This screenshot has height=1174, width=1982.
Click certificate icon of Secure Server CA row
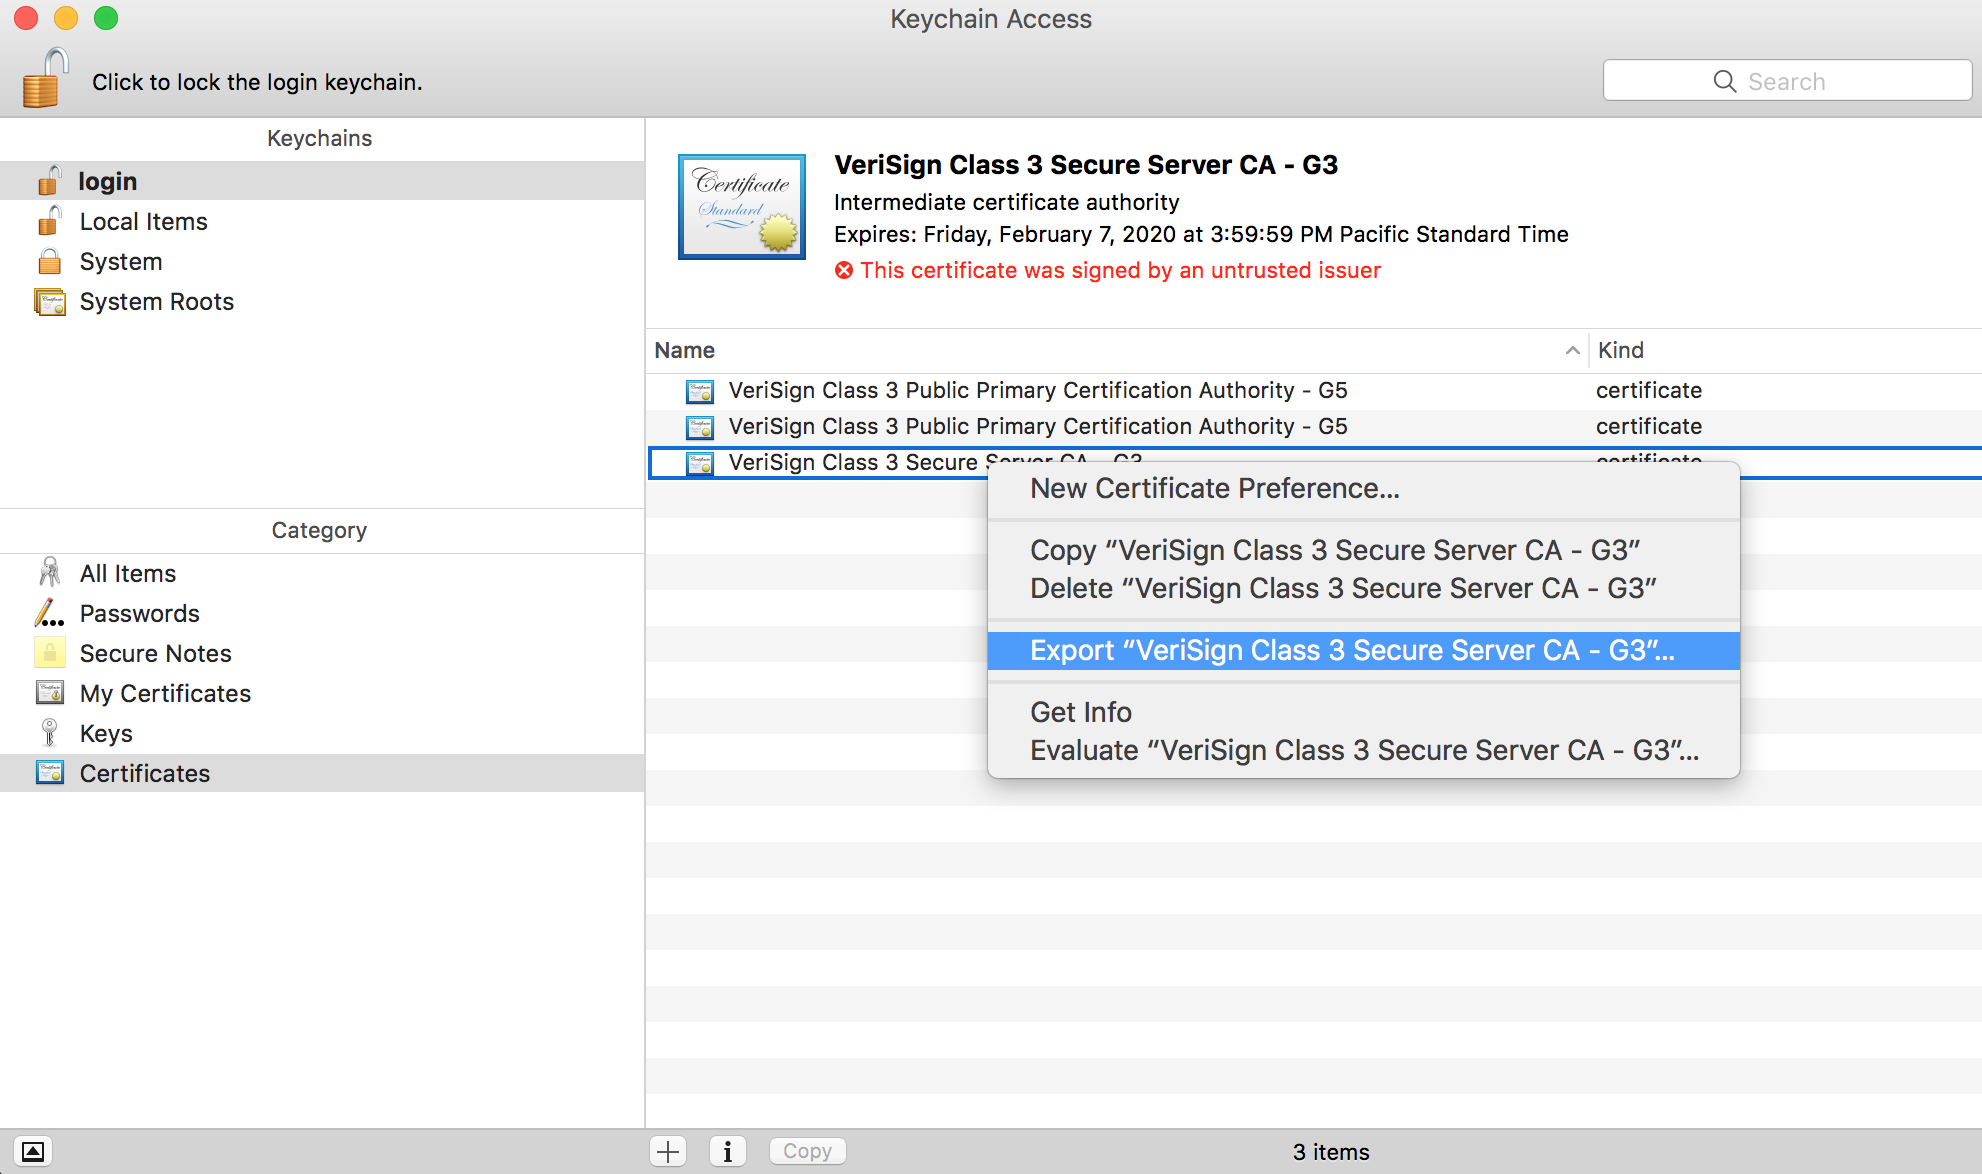pos(700,463)
